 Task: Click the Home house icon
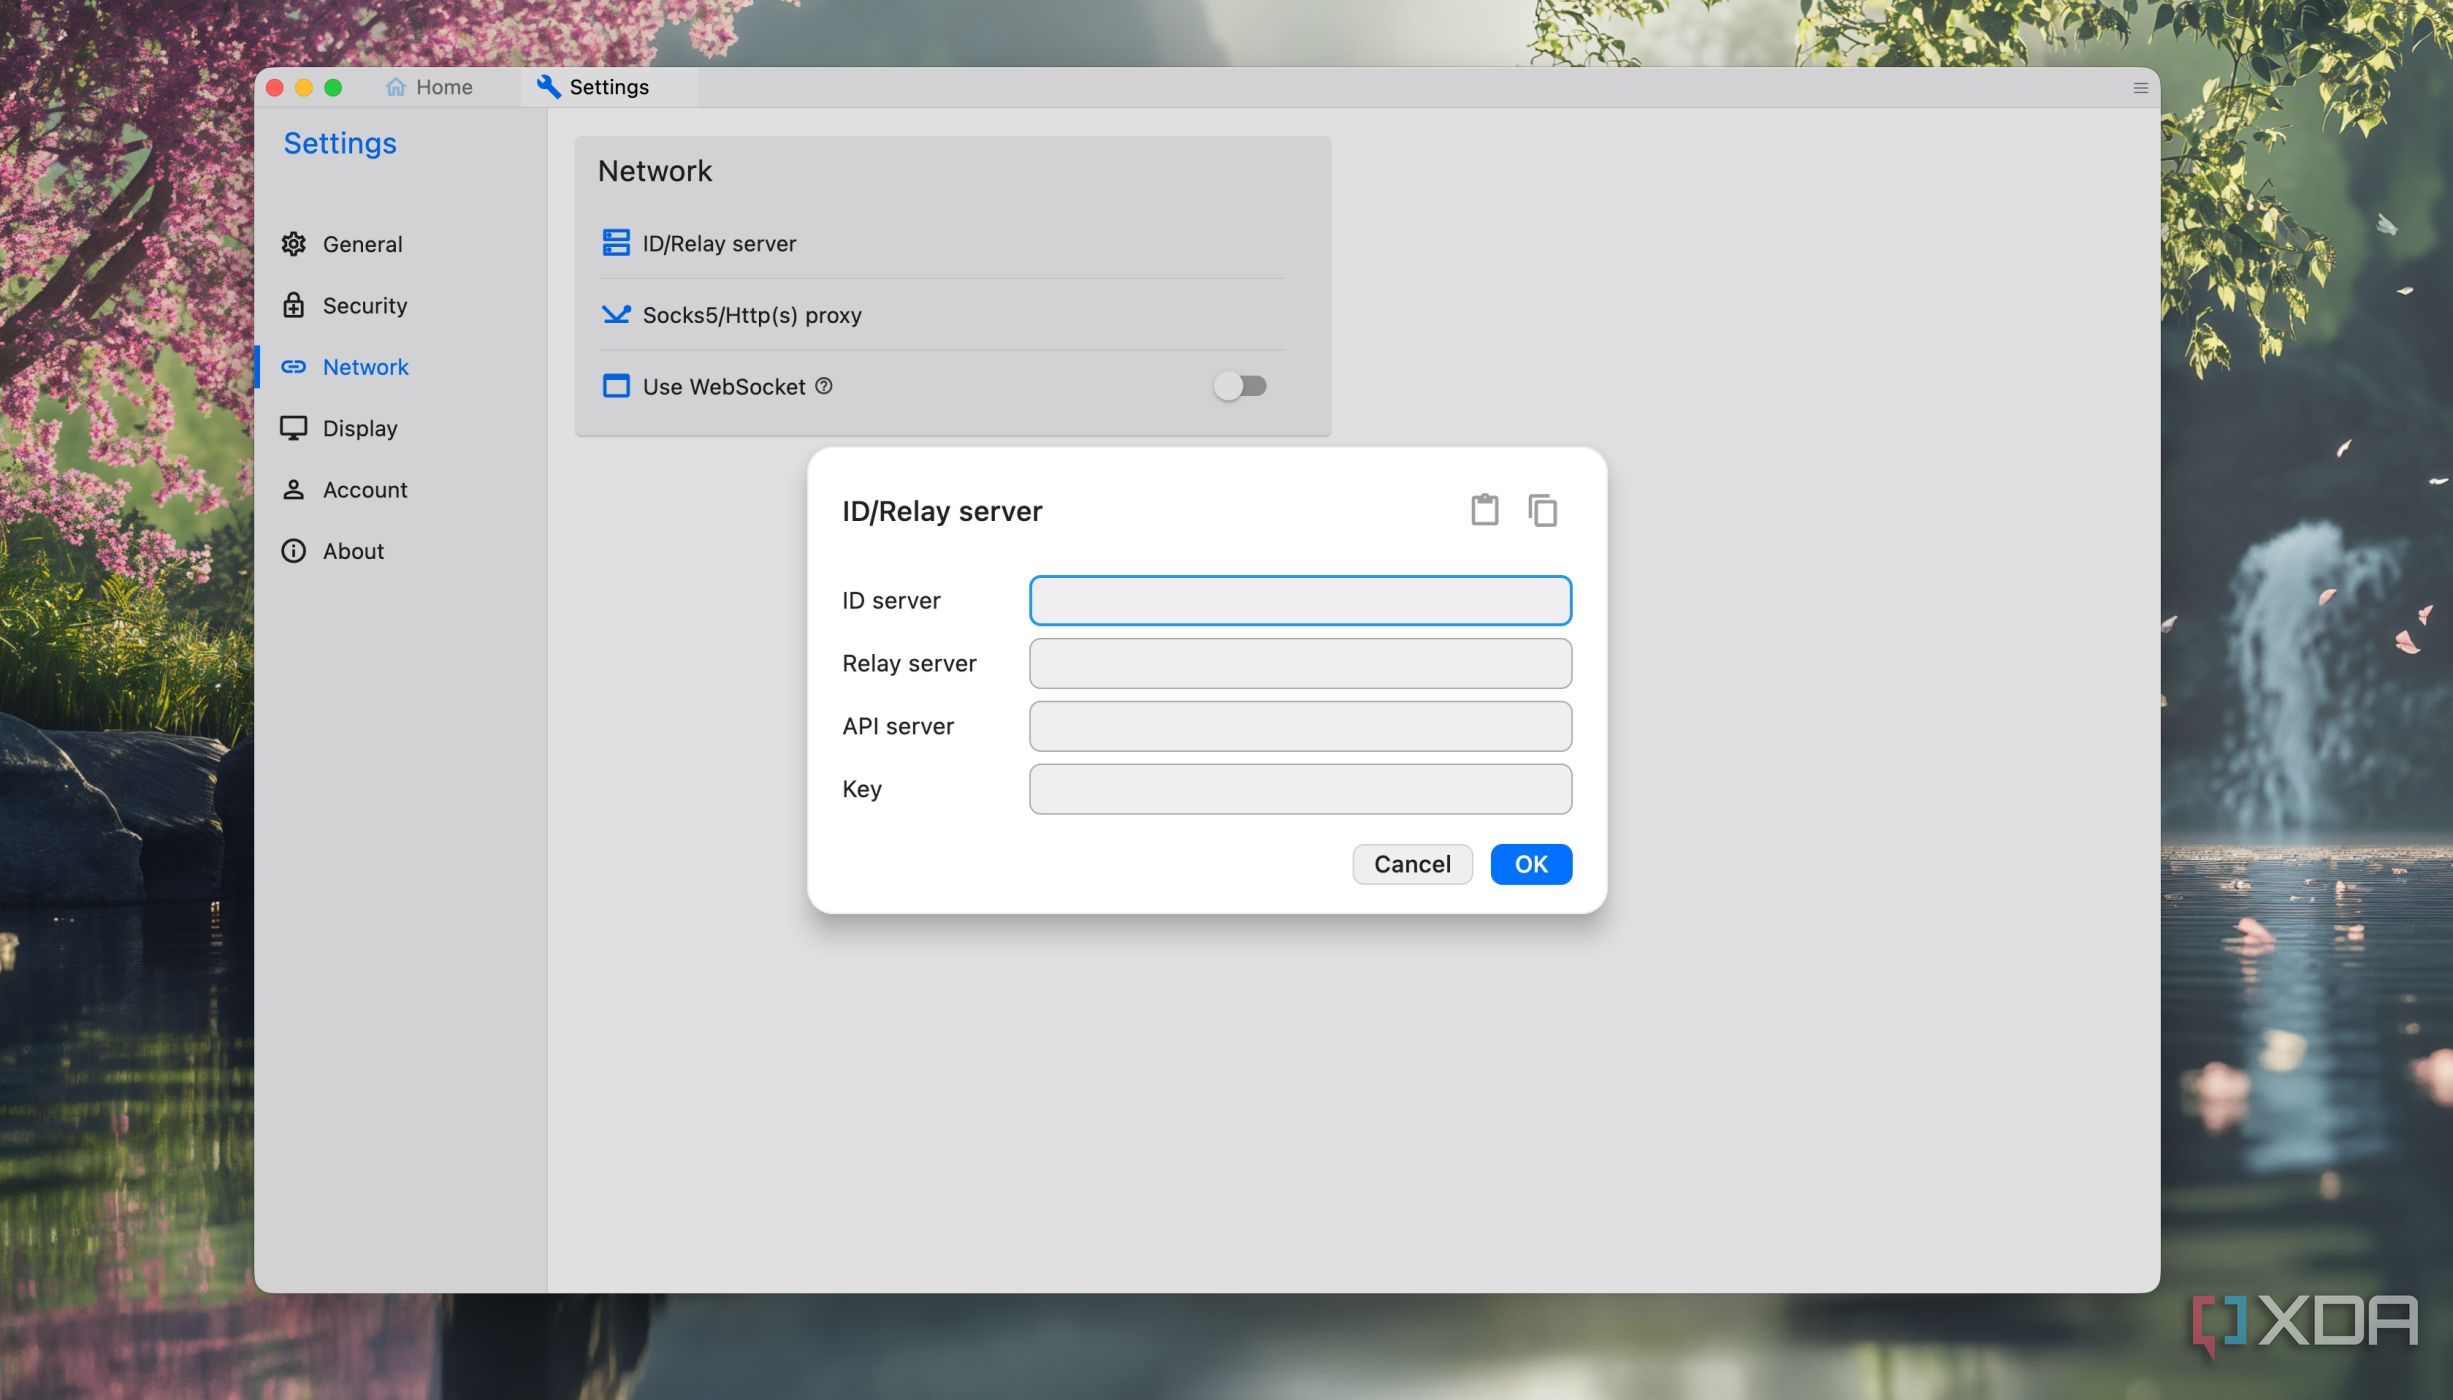click(x=396, y=87)
